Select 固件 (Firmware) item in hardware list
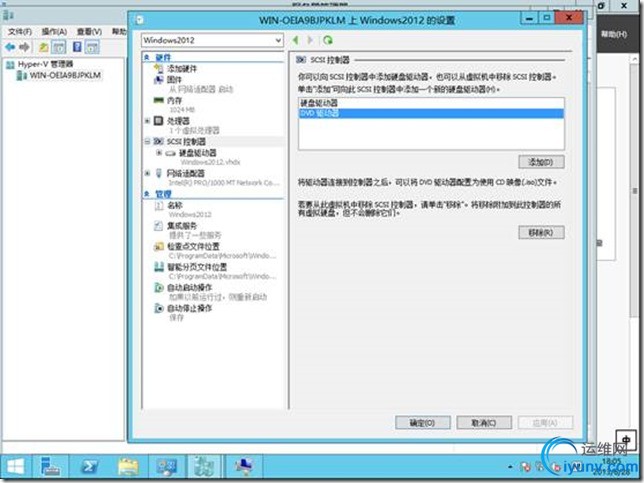 point(174,80)
